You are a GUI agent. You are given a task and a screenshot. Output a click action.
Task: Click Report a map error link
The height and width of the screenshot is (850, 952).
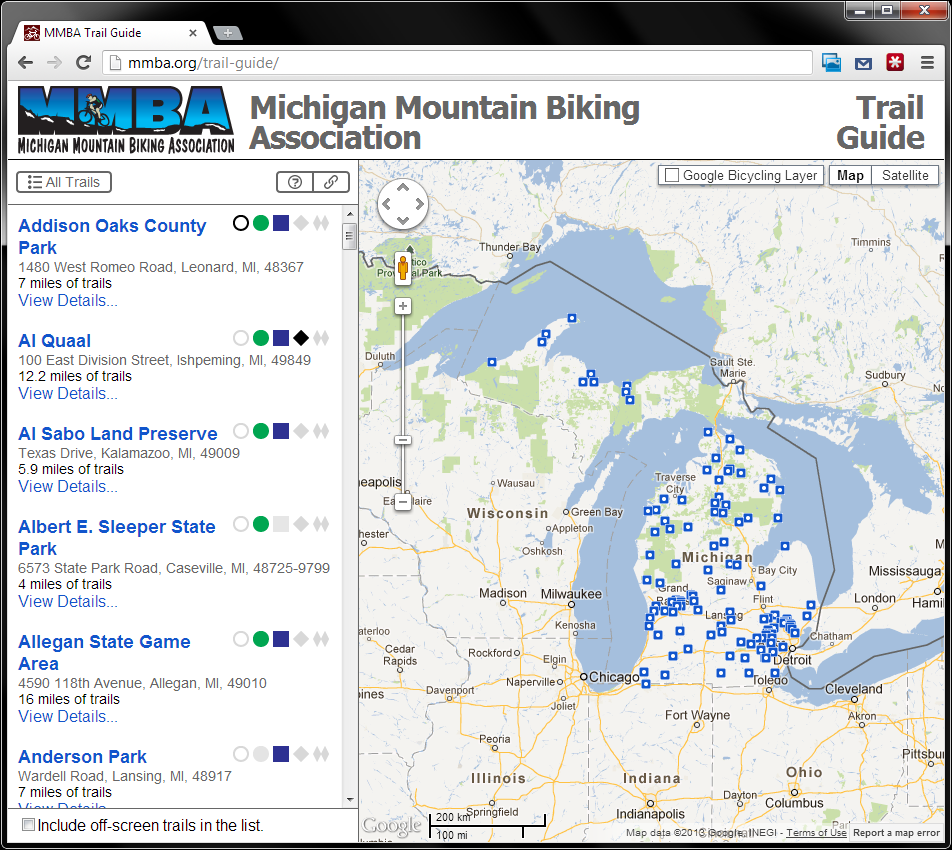click(896, 832)
